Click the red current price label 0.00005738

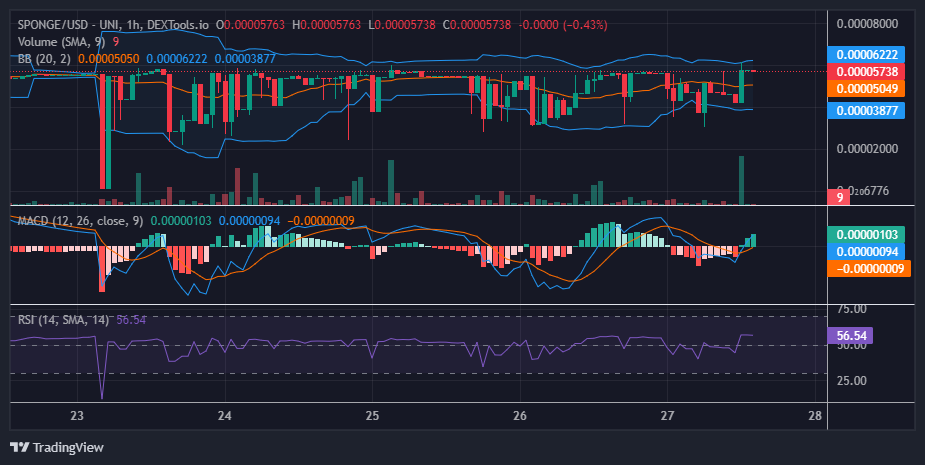click(866, 71)
